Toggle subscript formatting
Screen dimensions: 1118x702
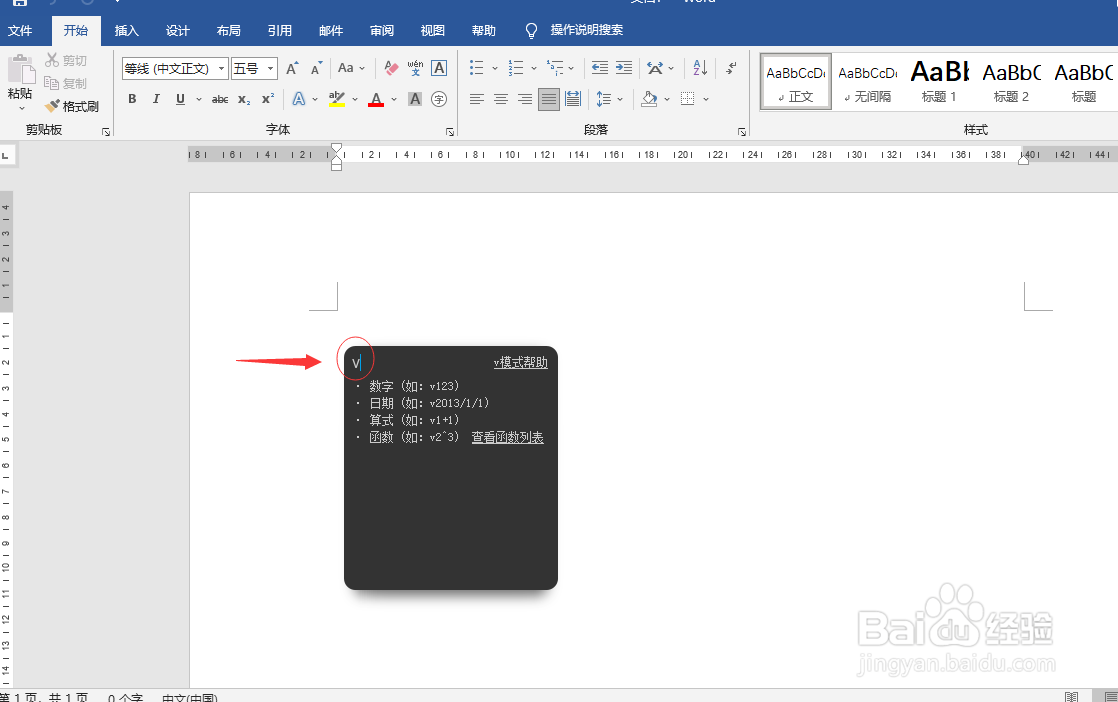coord(244,99)
